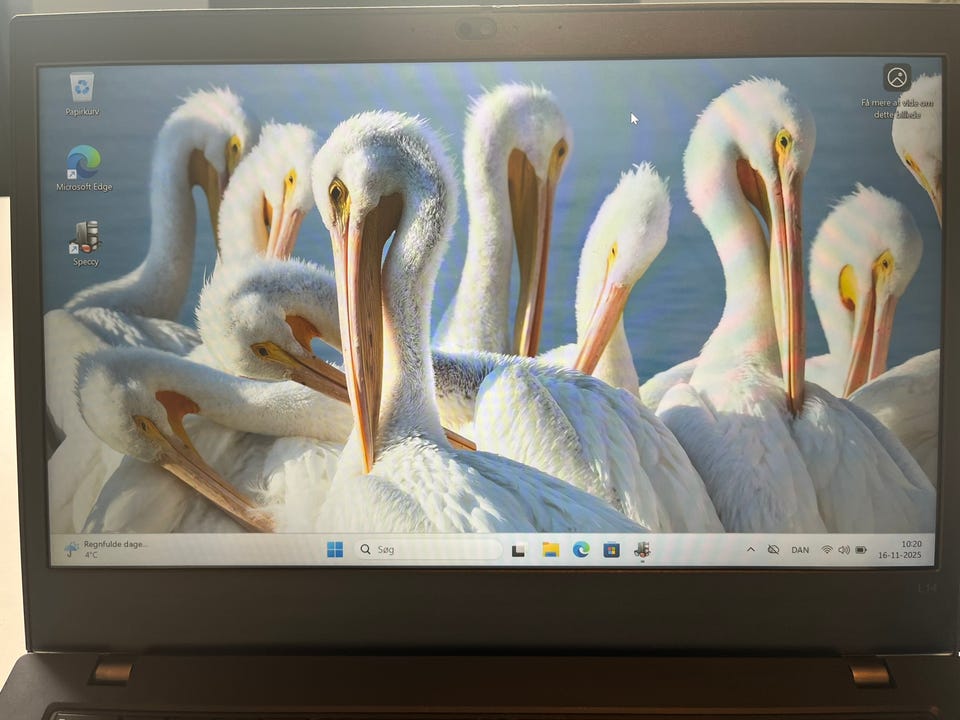
Task: Open the Windows Start menu
Action: click(x=335, y=550)
